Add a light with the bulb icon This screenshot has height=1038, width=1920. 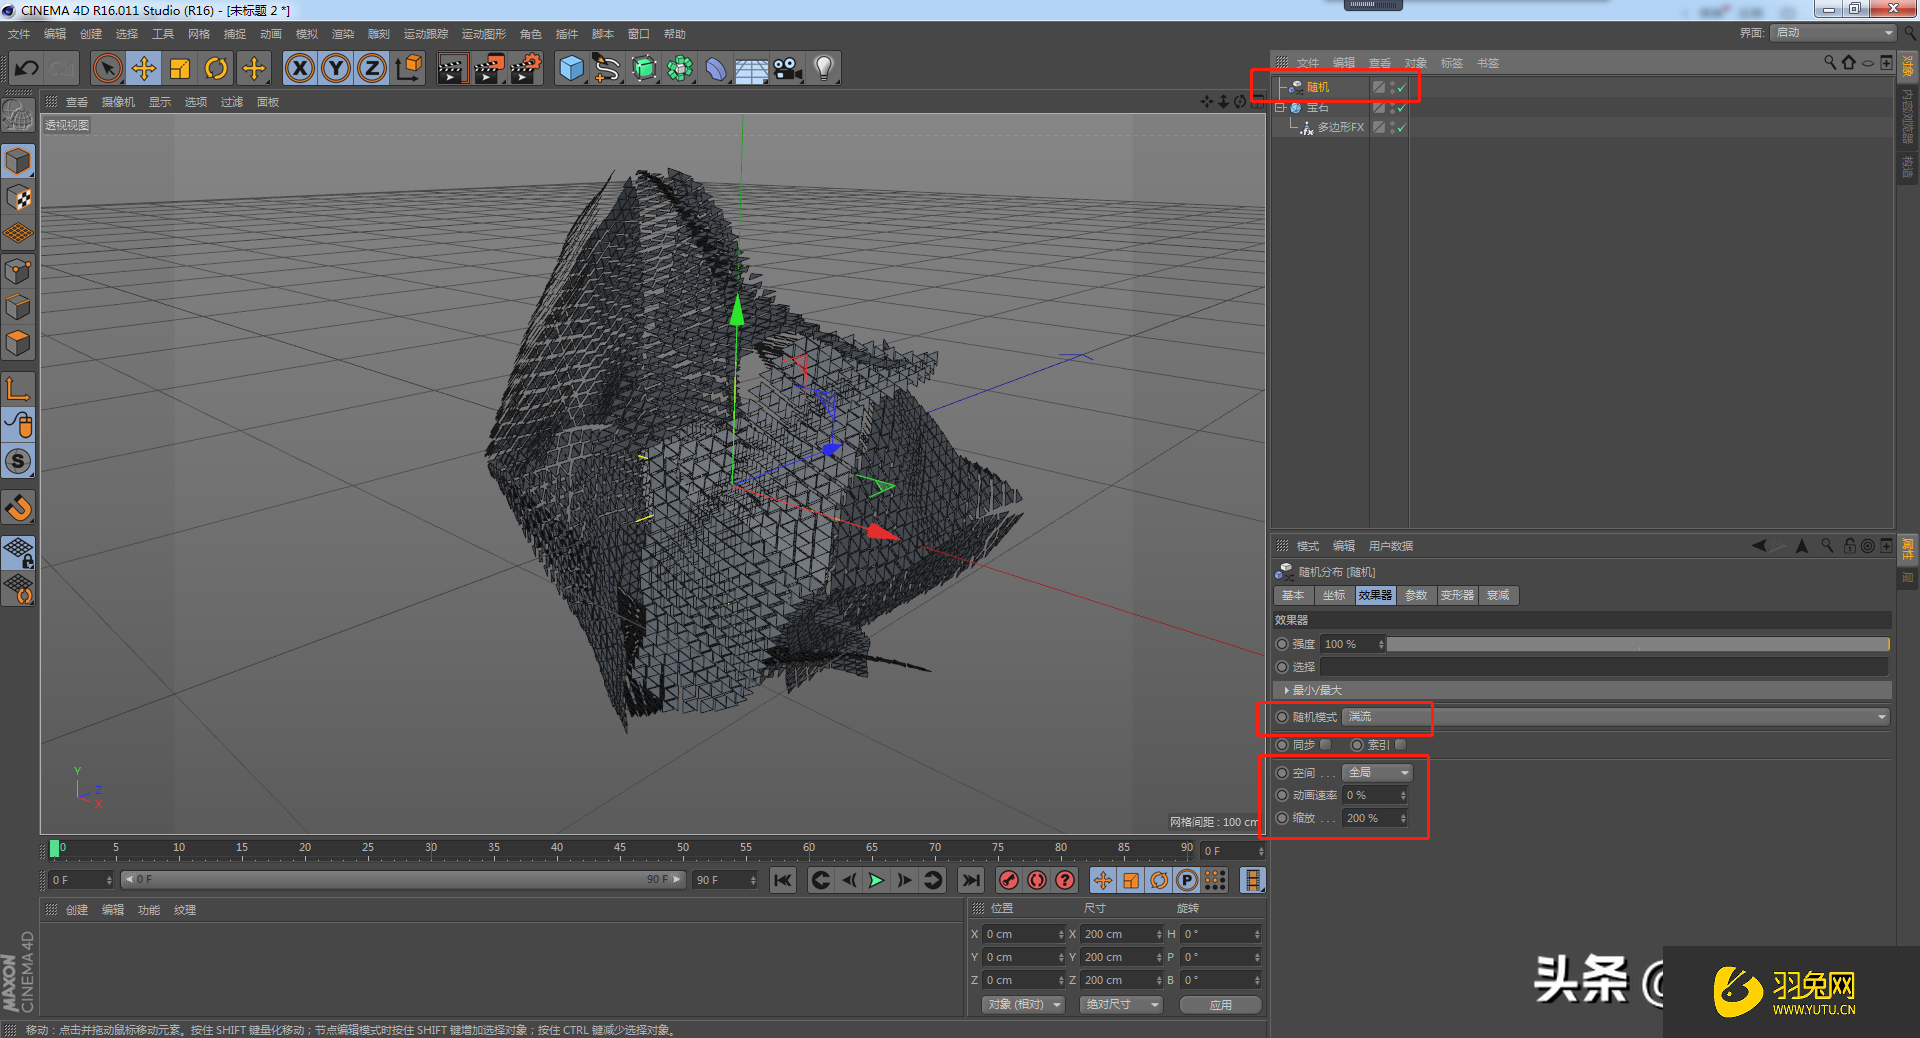[x=823, y=69]
